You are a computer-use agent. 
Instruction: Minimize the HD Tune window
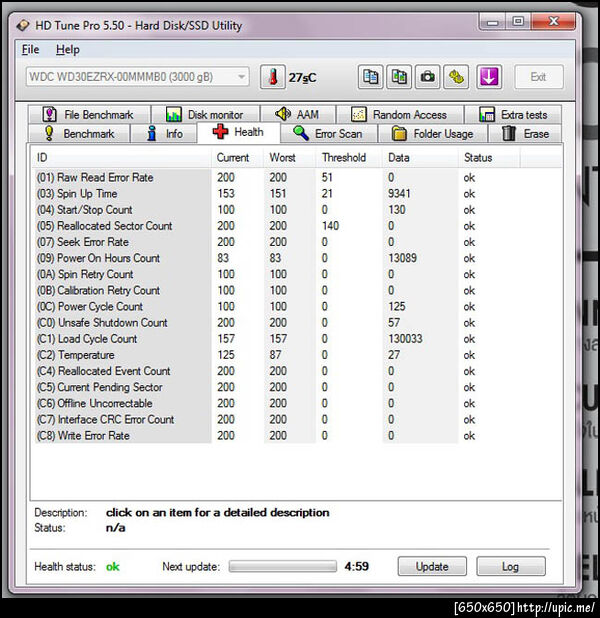pos(492,22)
